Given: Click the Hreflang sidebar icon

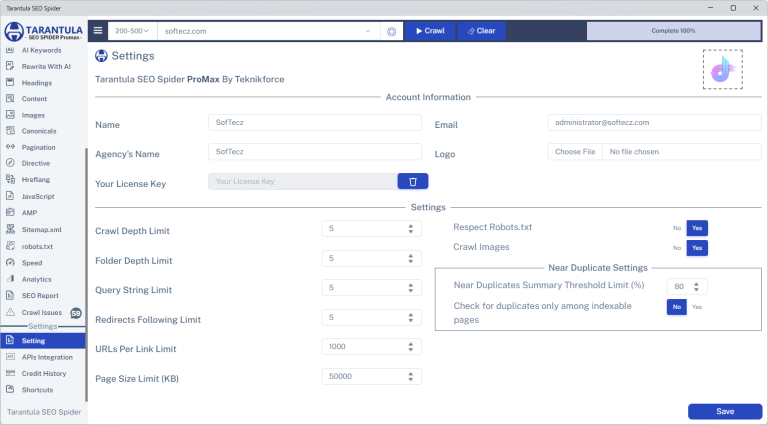Looking at the screenshot, I should click(10, 179).
